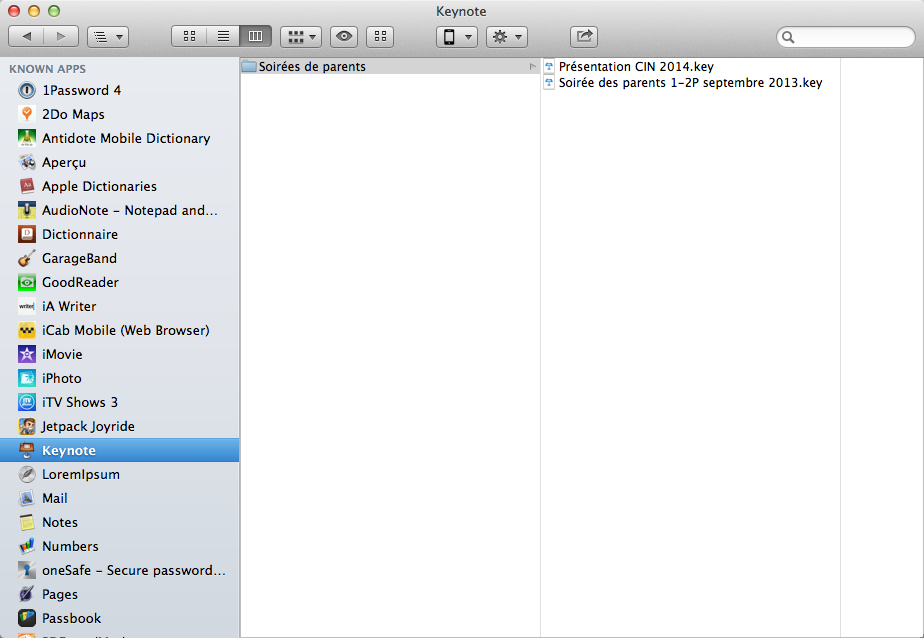924x638 pixels.
Task: Select Aperçu in the apps list
Action: click(x=120, y=163)
